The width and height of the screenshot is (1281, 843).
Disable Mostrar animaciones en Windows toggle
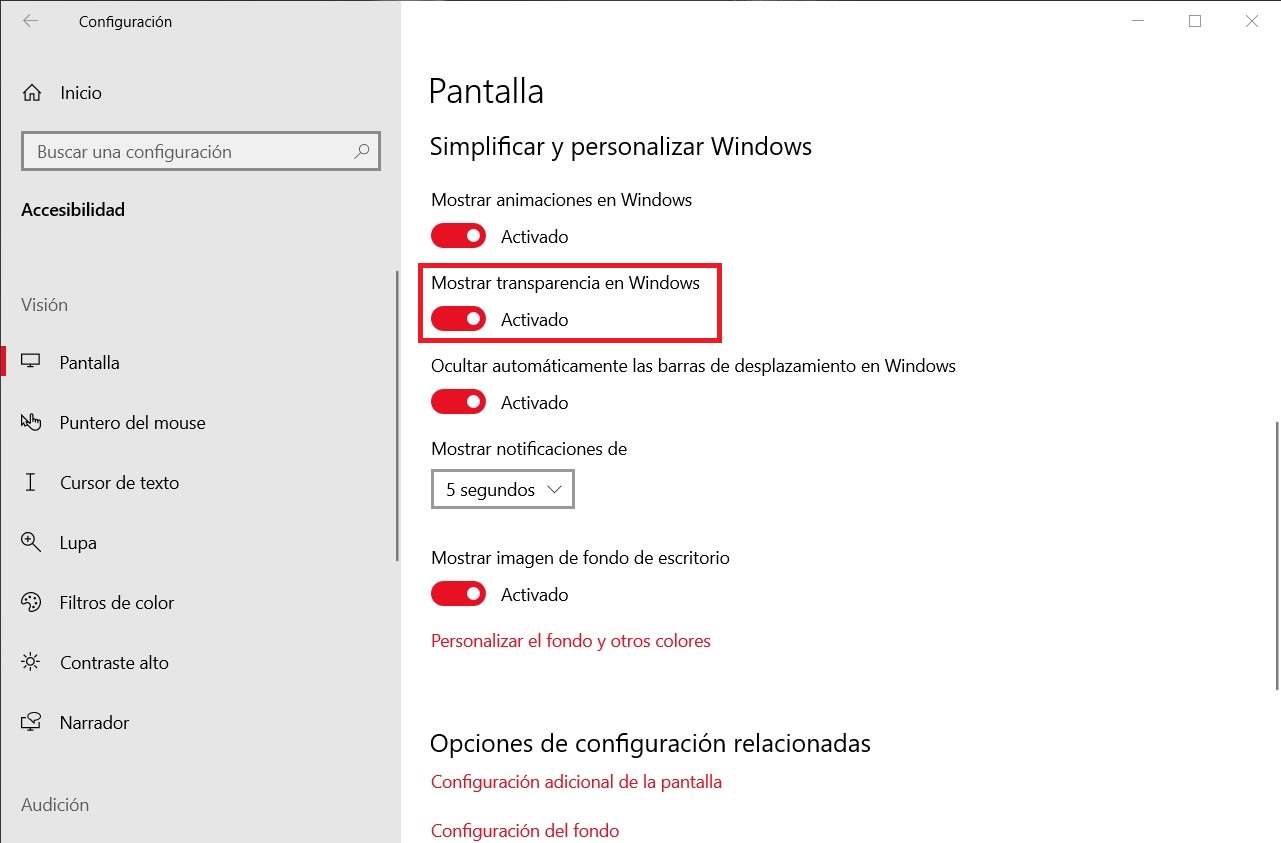458,236
